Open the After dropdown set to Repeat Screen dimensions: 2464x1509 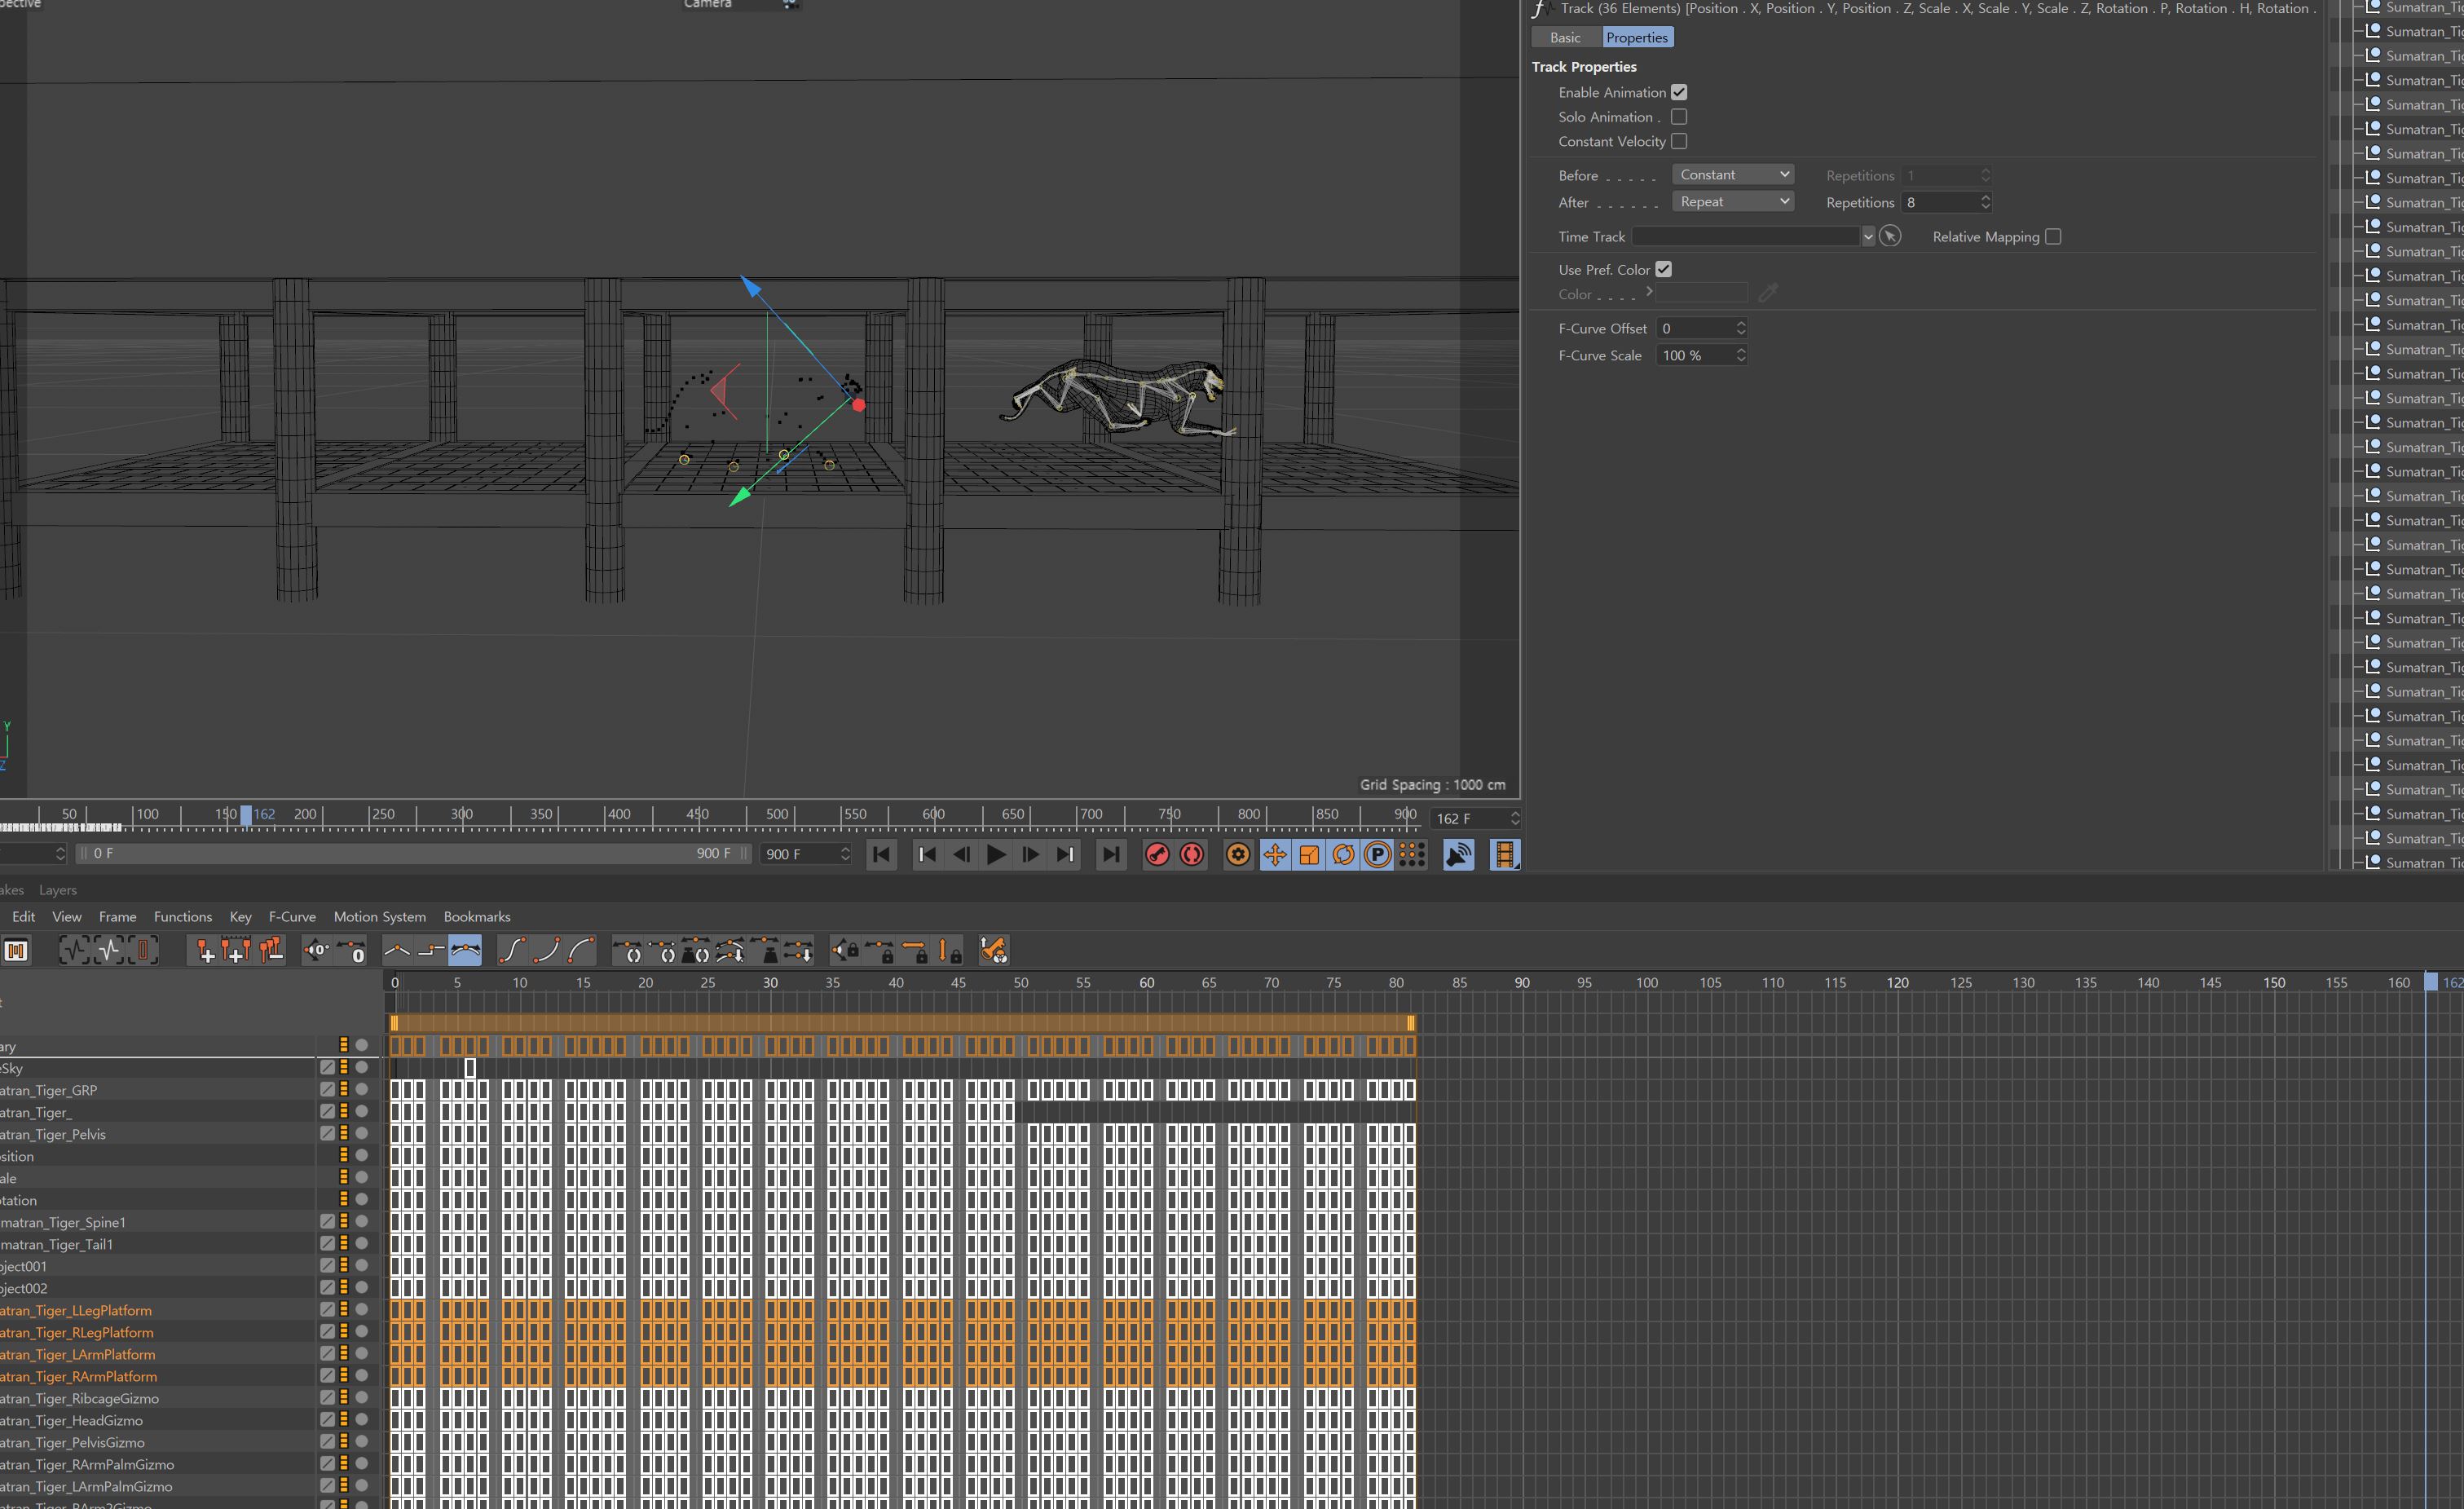[1733, 202]
